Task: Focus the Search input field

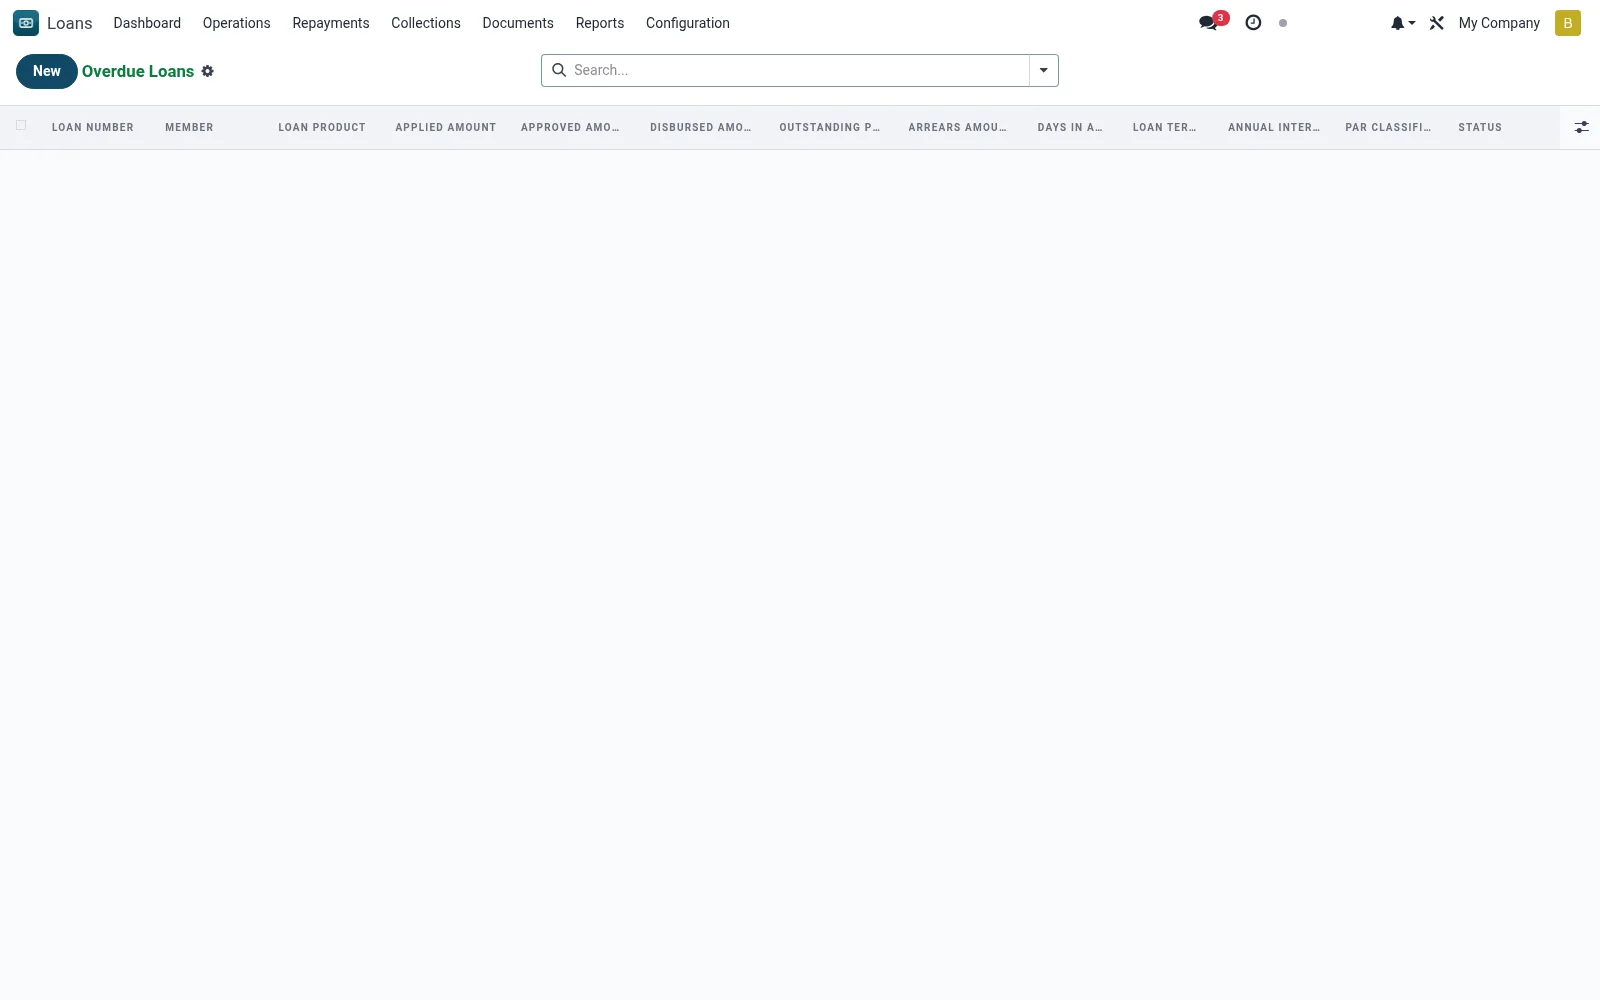Action: tap(798, 70)
